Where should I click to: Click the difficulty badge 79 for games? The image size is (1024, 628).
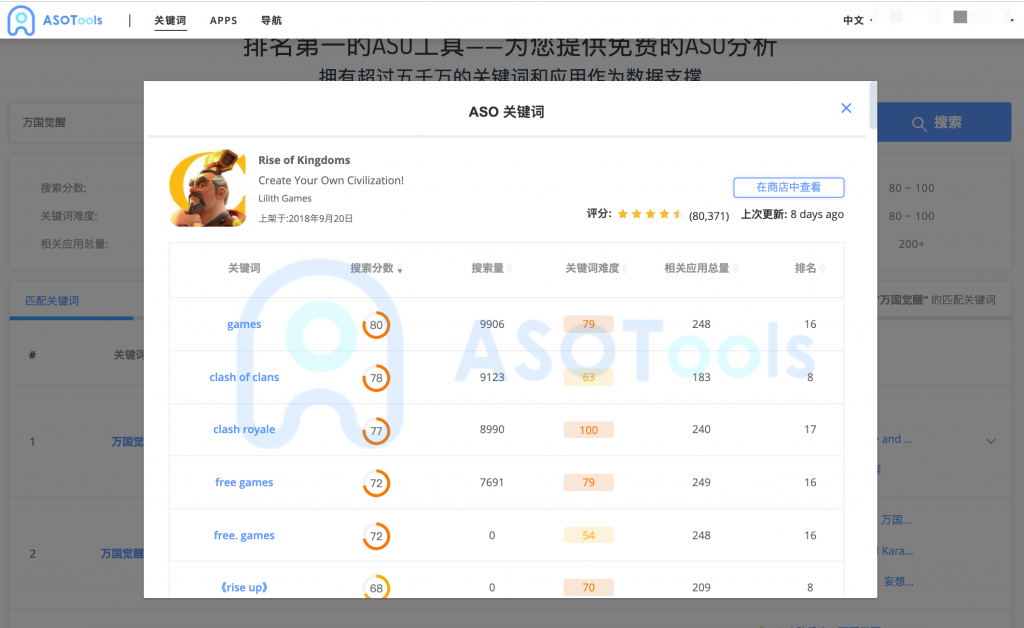588,324
